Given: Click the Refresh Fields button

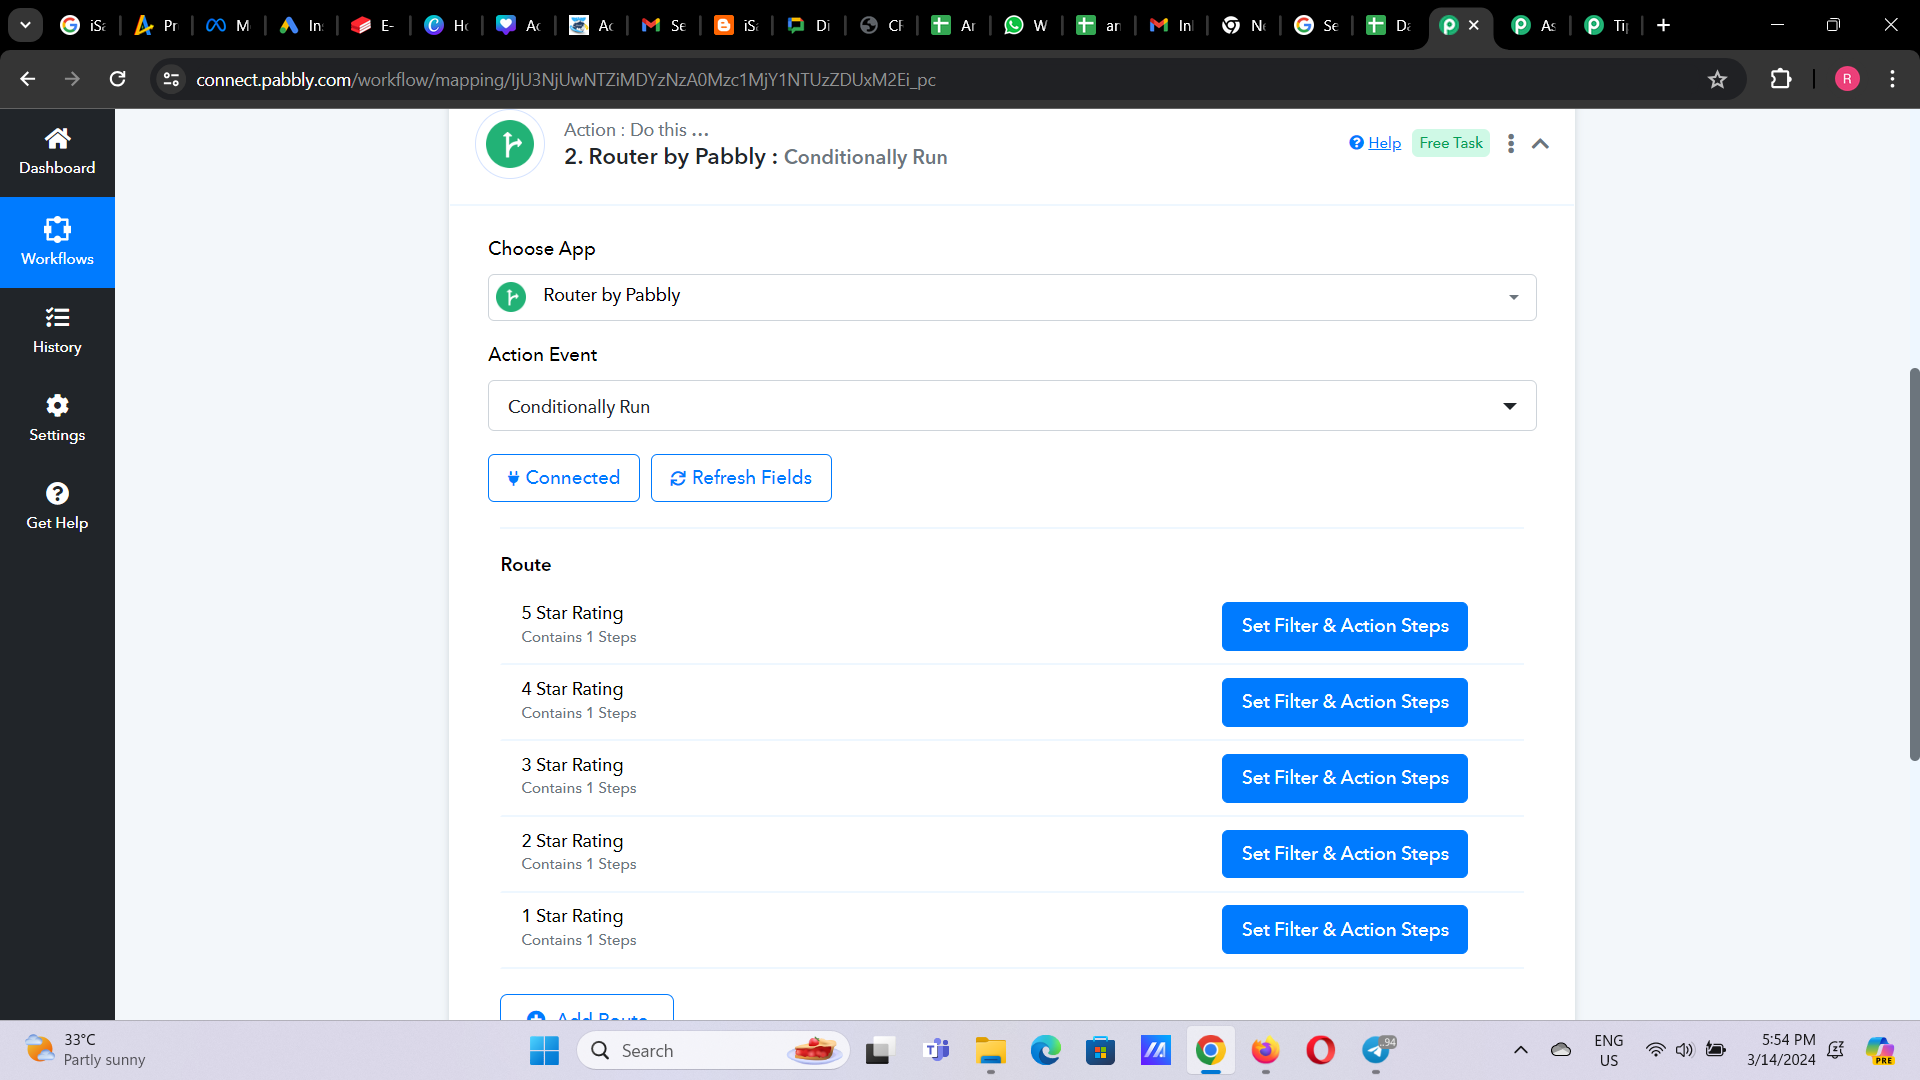Looking at the screenshot, I should pos(741,478).
